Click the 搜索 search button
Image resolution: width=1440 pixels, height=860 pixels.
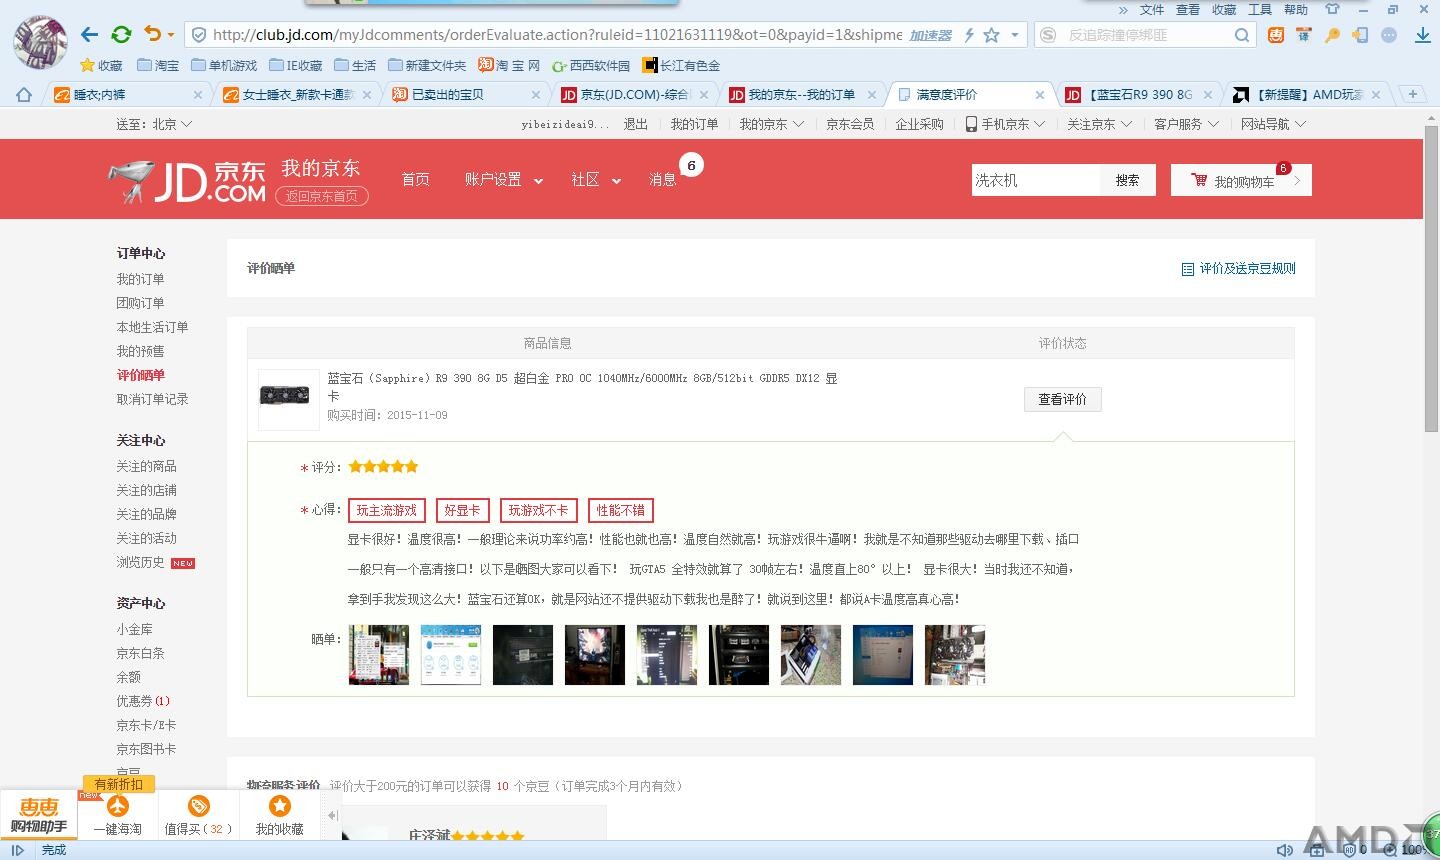1128,180
